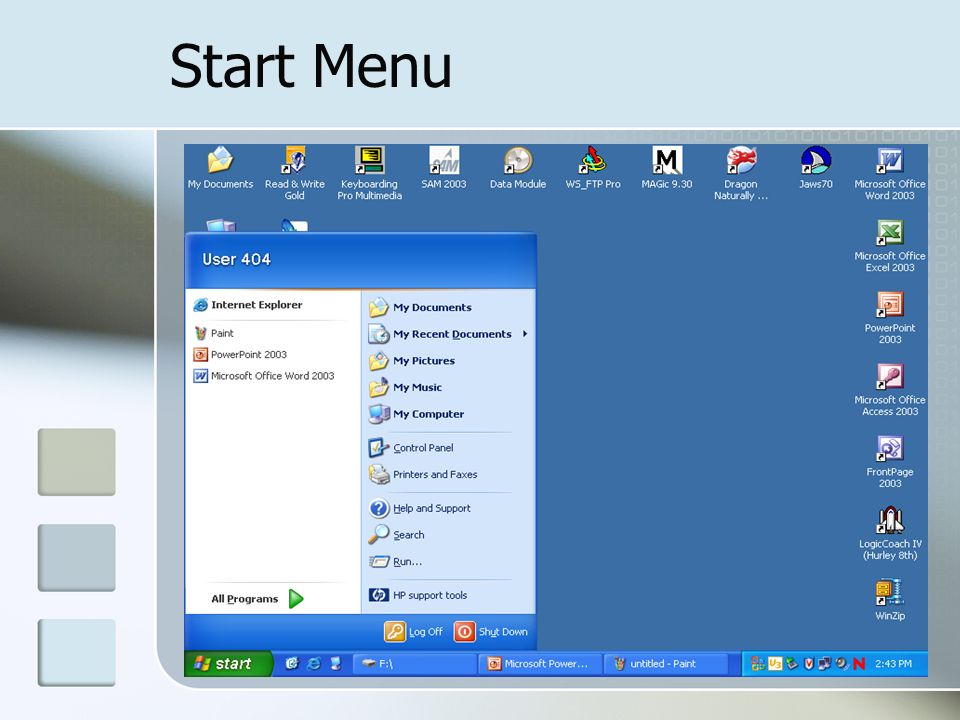
Task: Launch SAM 2003 desktop shortcut
Action: coord(443,167)
